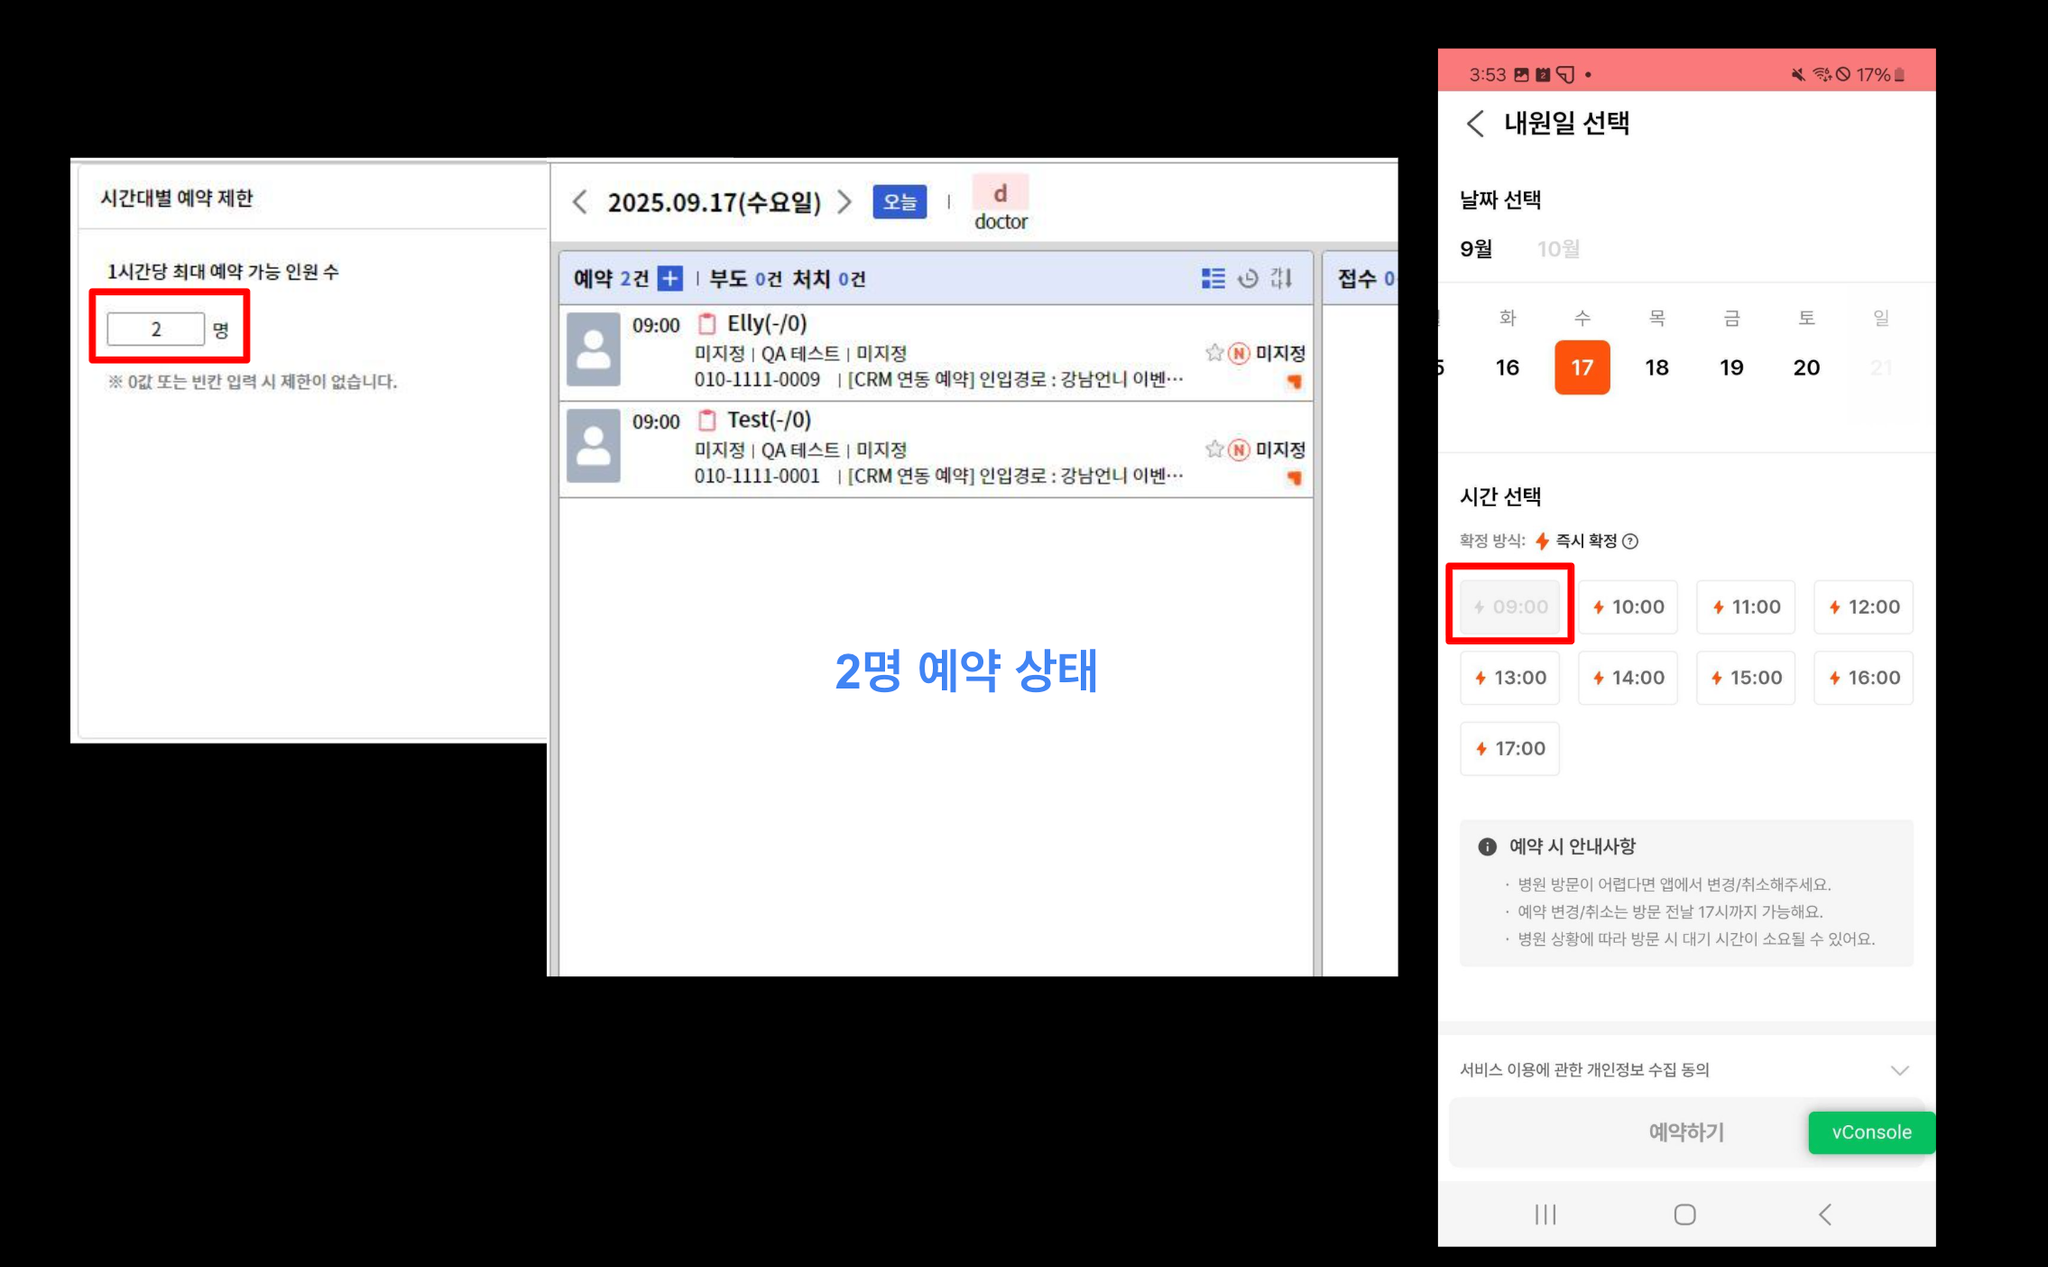The height and width of the screenshot is (1267, 2048).
Task: Switch to list view icon
Action: [x=1212, y=278]
